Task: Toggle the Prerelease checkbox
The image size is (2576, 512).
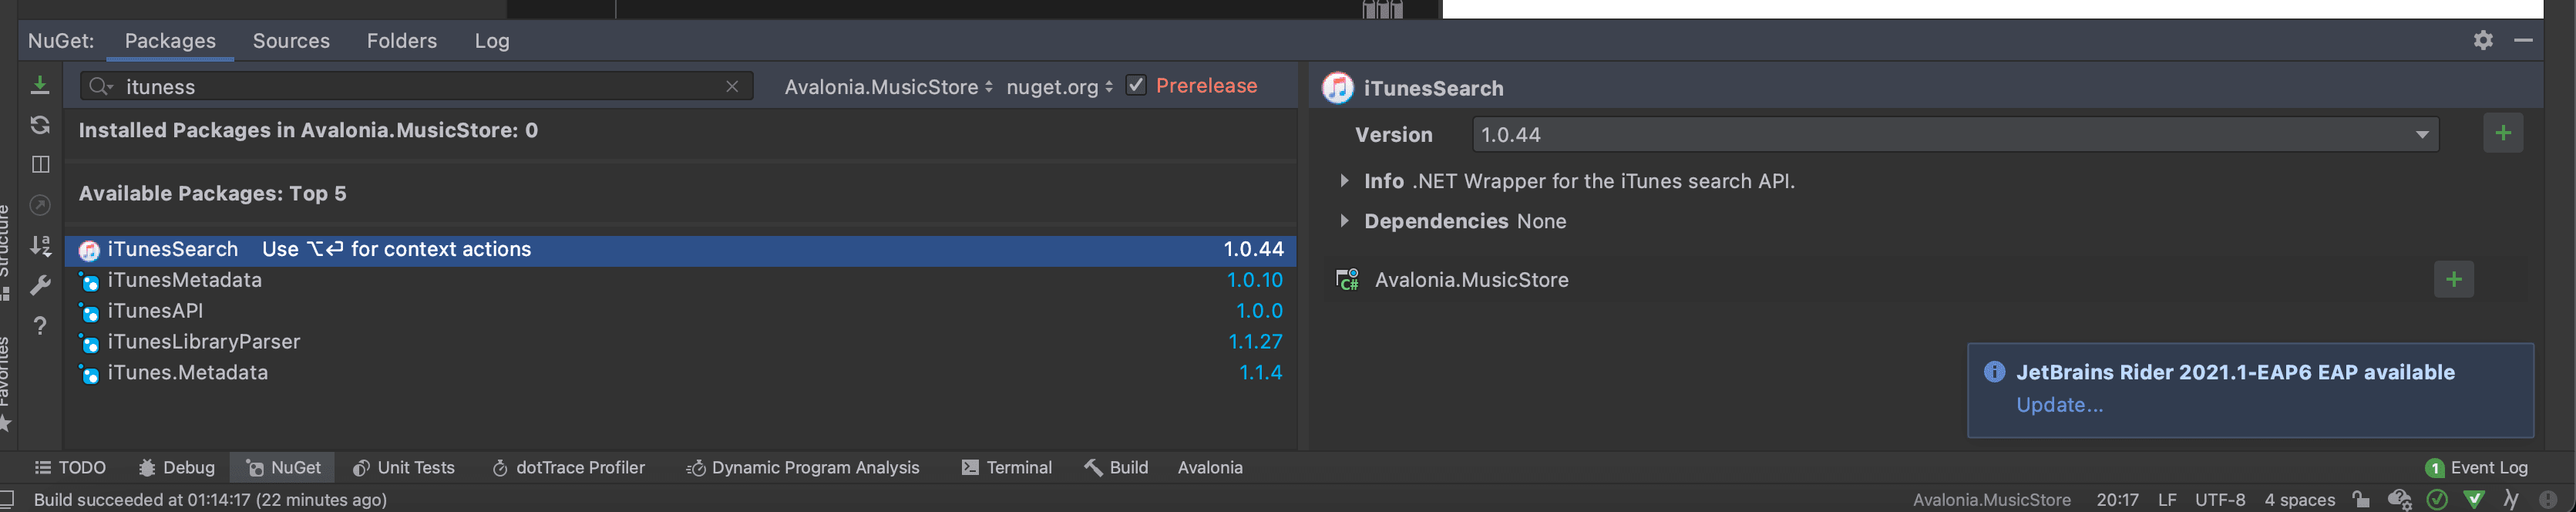Action: 1135,85
